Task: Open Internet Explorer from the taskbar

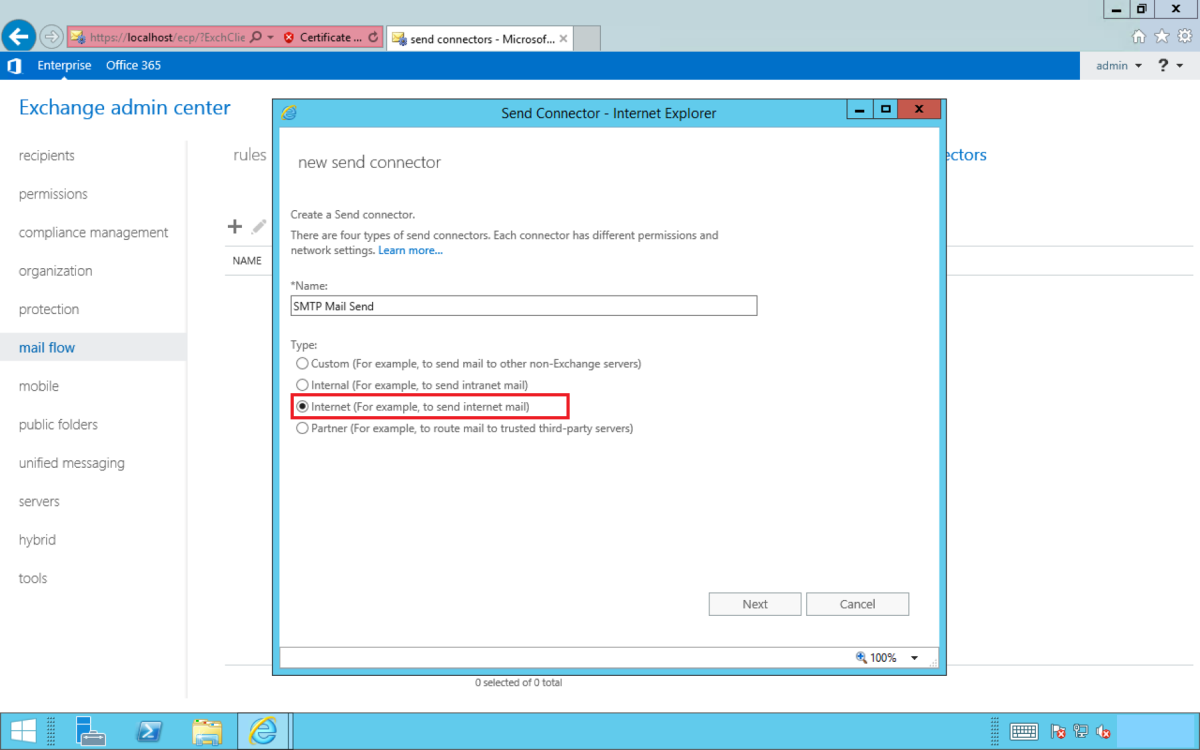Action: point(263,730)
